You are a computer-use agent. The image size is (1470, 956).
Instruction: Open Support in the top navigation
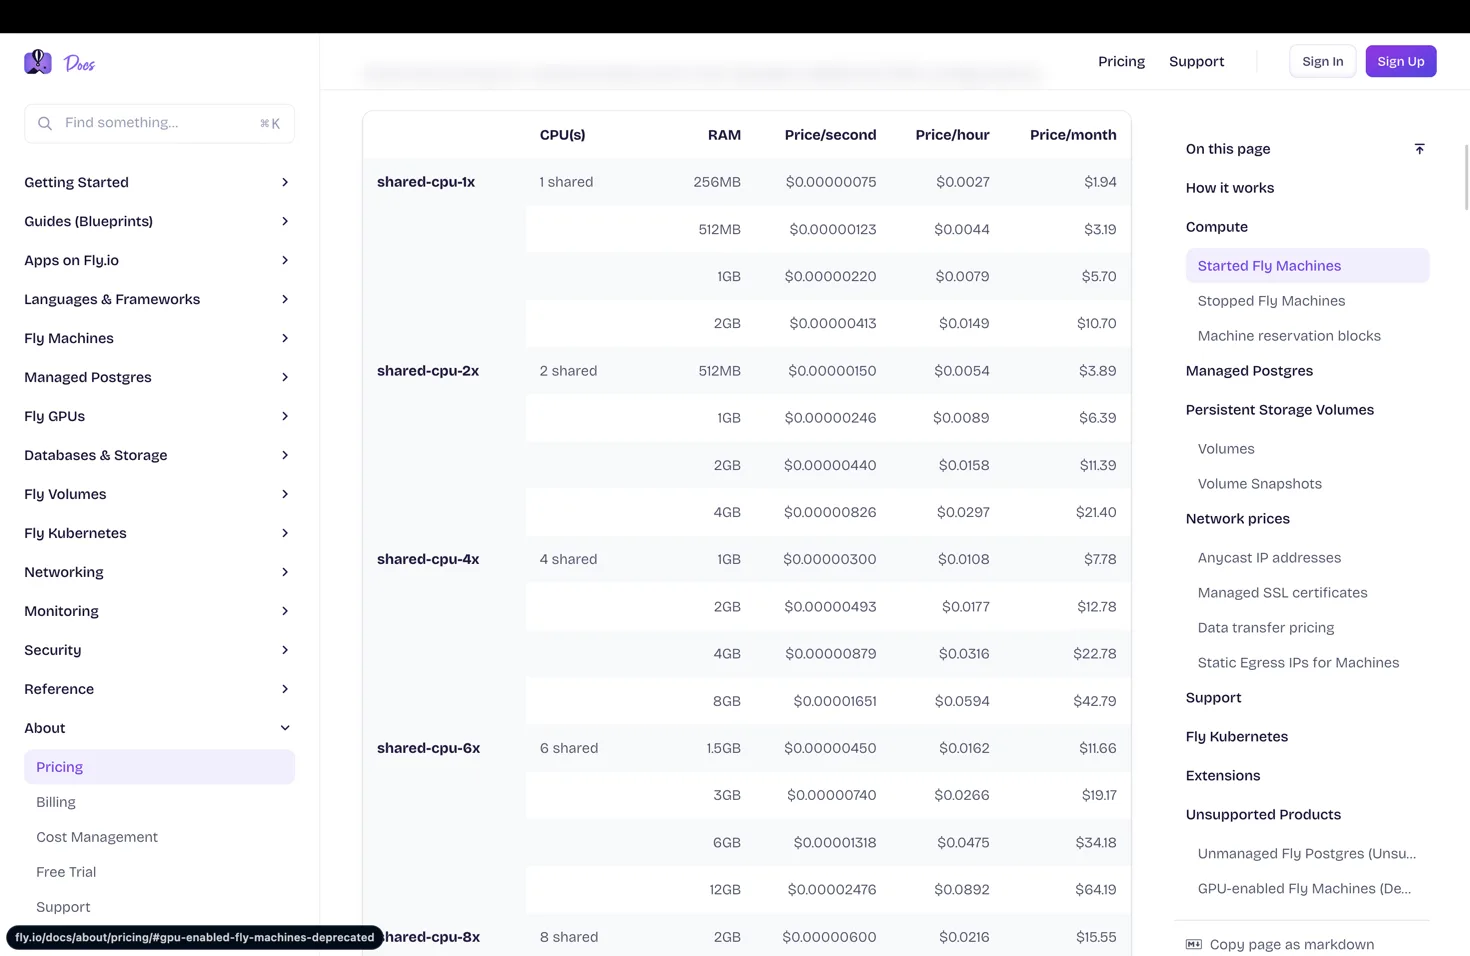coord(1196,61)
